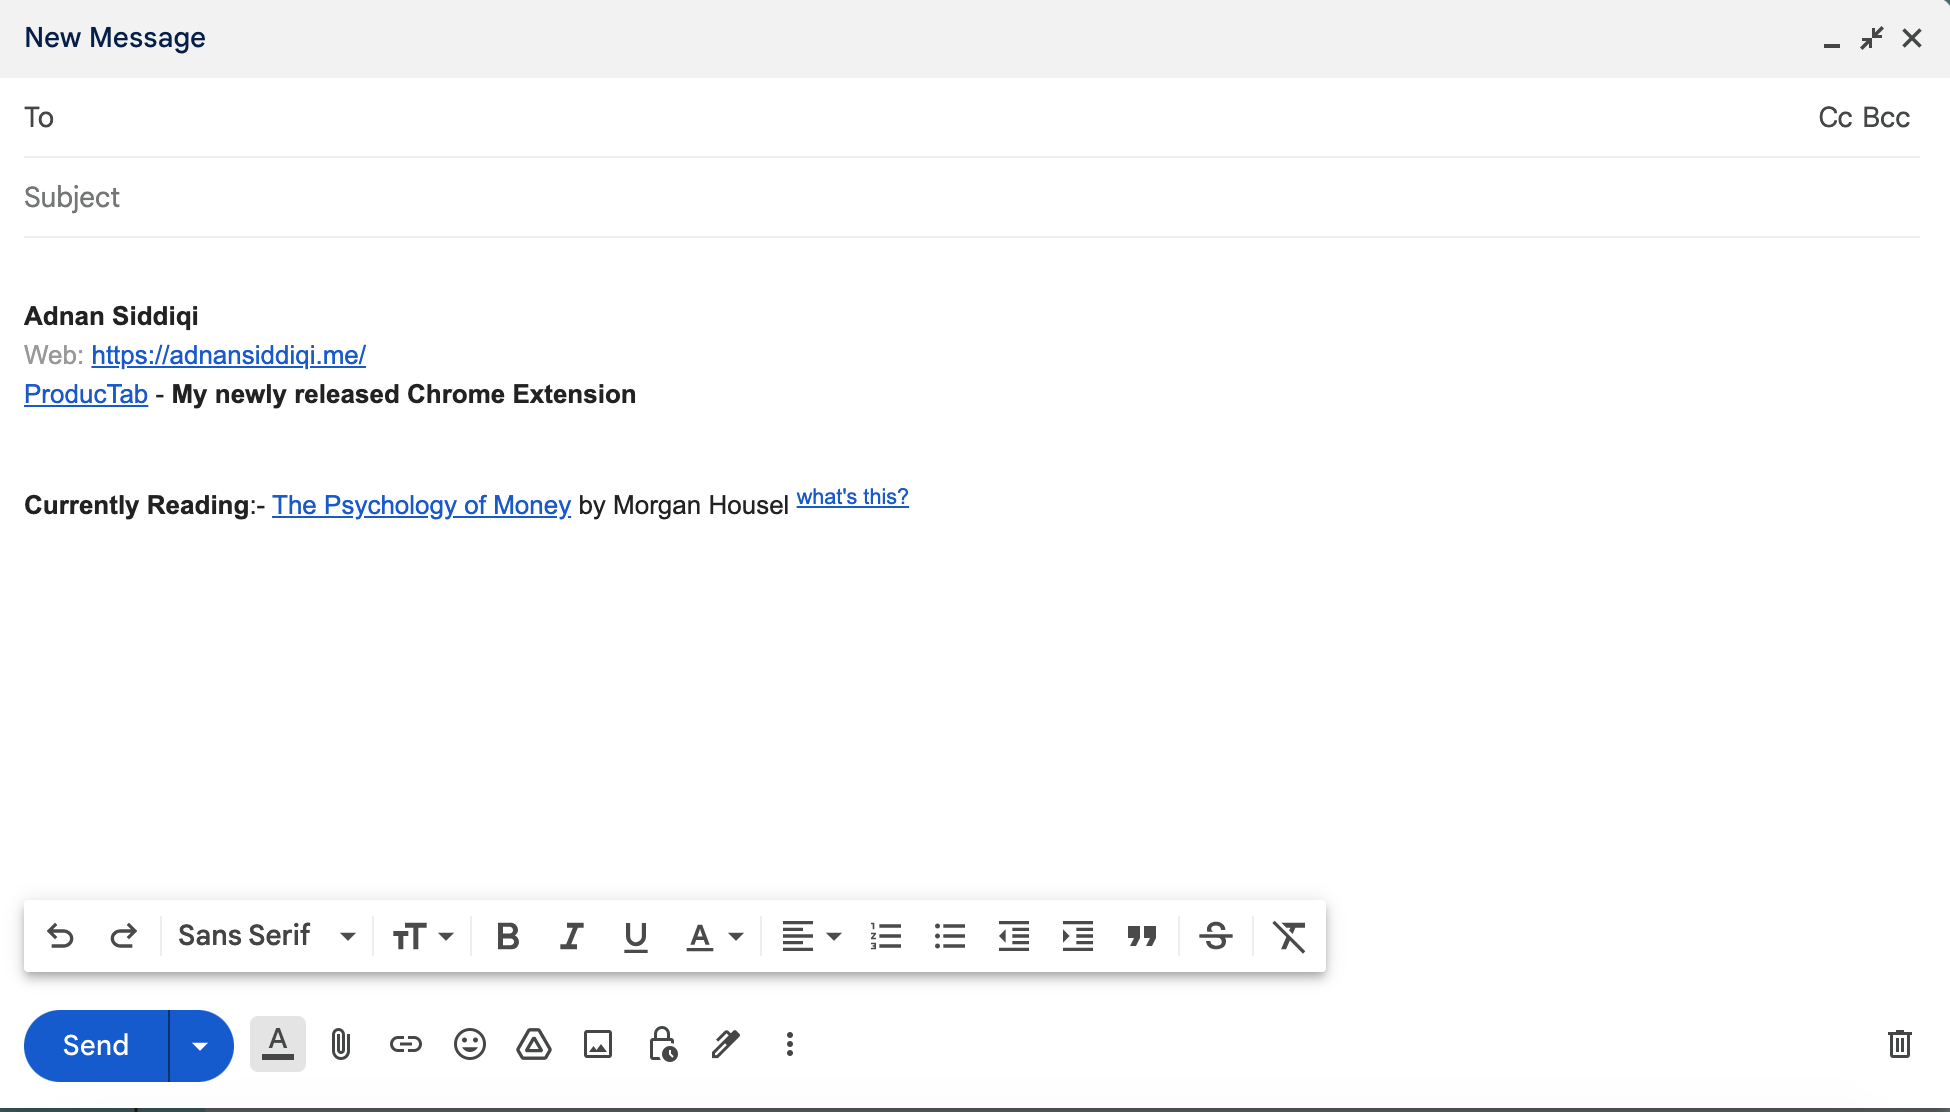Open Sans Serif font dropdown
This screenshot has width=1950, height=1112.
coord(266,937)
